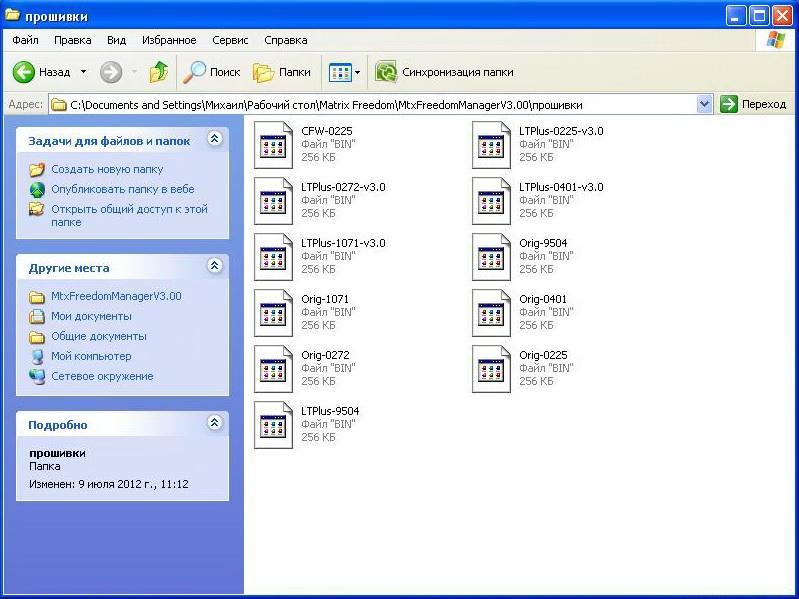Click 'Создать новую папку' link

point(107,169)
